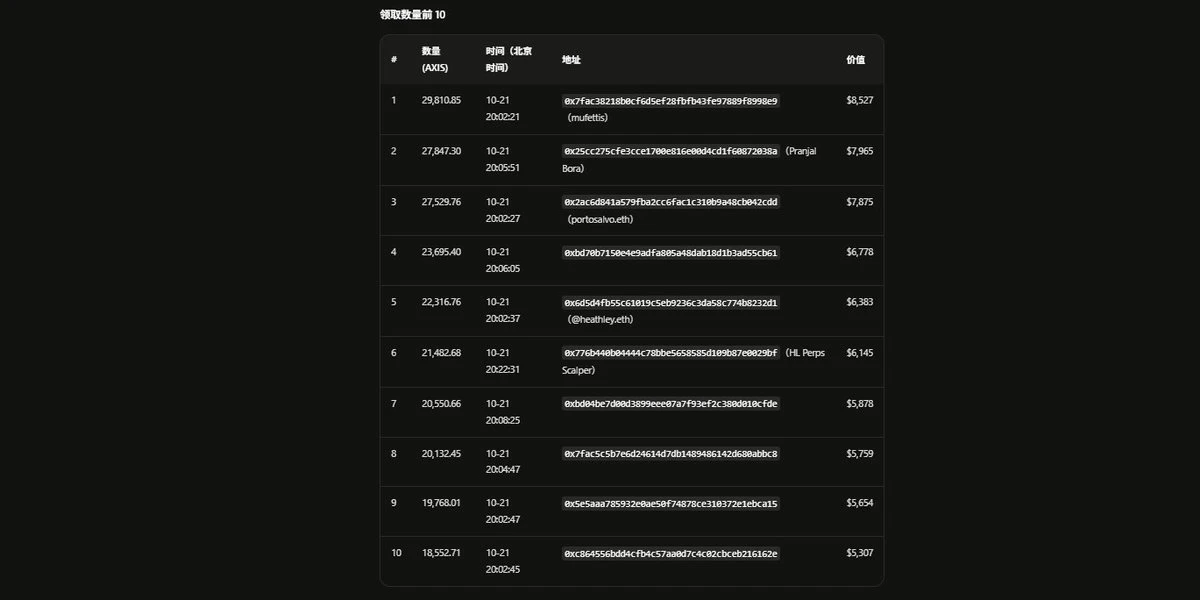The height and width of the screenshot is (600, 1200).
Task: Click the address starting 0xbd70b7150e4e
Action: point(671,253)
